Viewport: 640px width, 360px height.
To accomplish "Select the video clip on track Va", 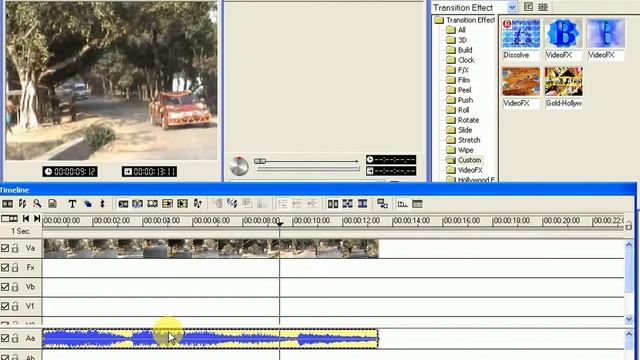I will point(211,248).
